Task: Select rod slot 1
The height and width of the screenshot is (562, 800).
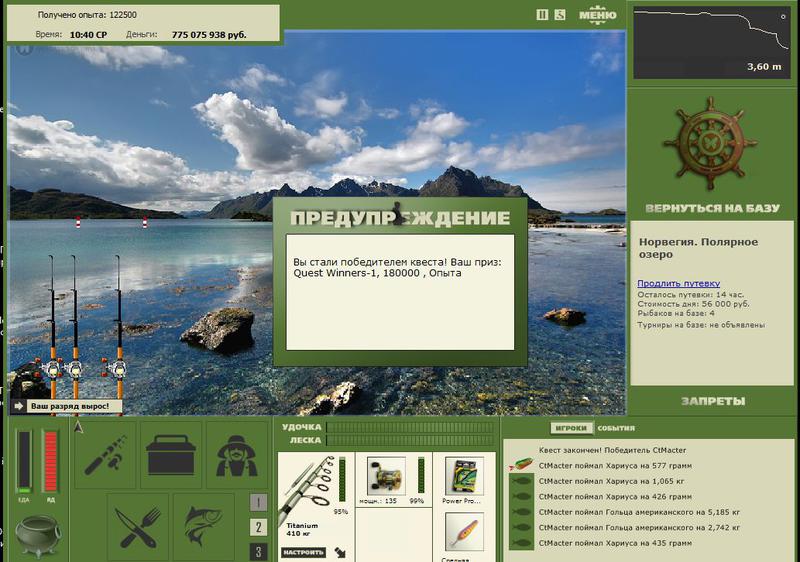Action: 258,503
